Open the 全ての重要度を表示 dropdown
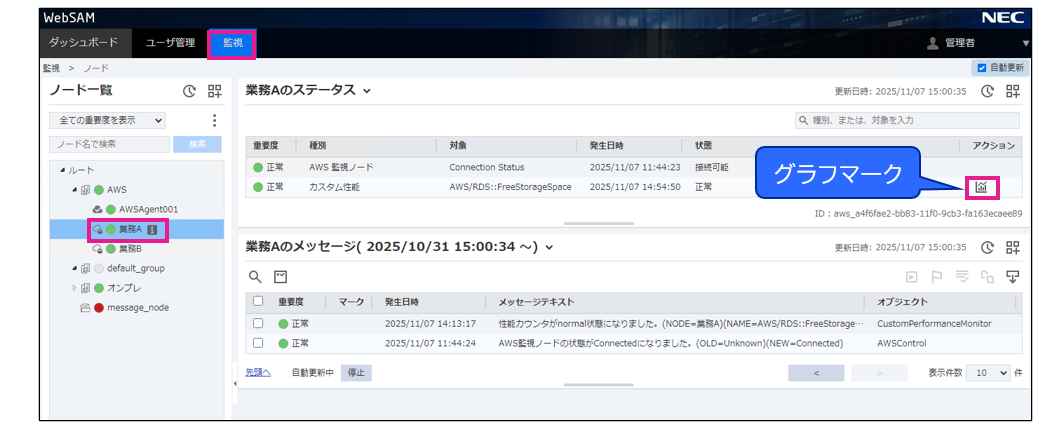 [x=109, y=120]
